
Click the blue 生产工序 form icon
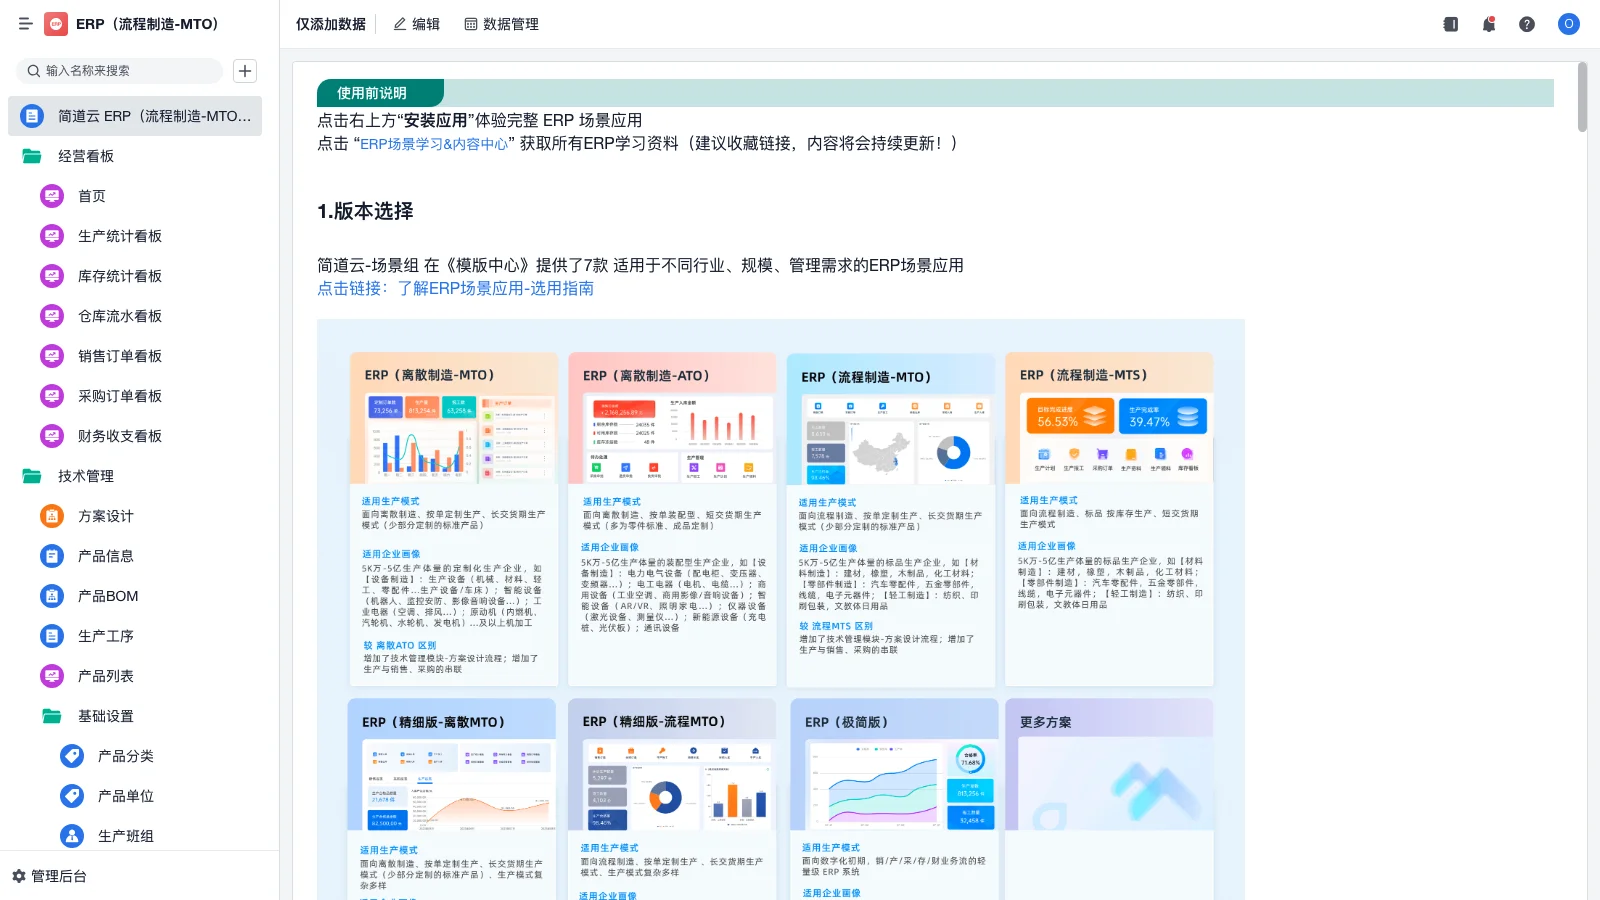point(52,636)
